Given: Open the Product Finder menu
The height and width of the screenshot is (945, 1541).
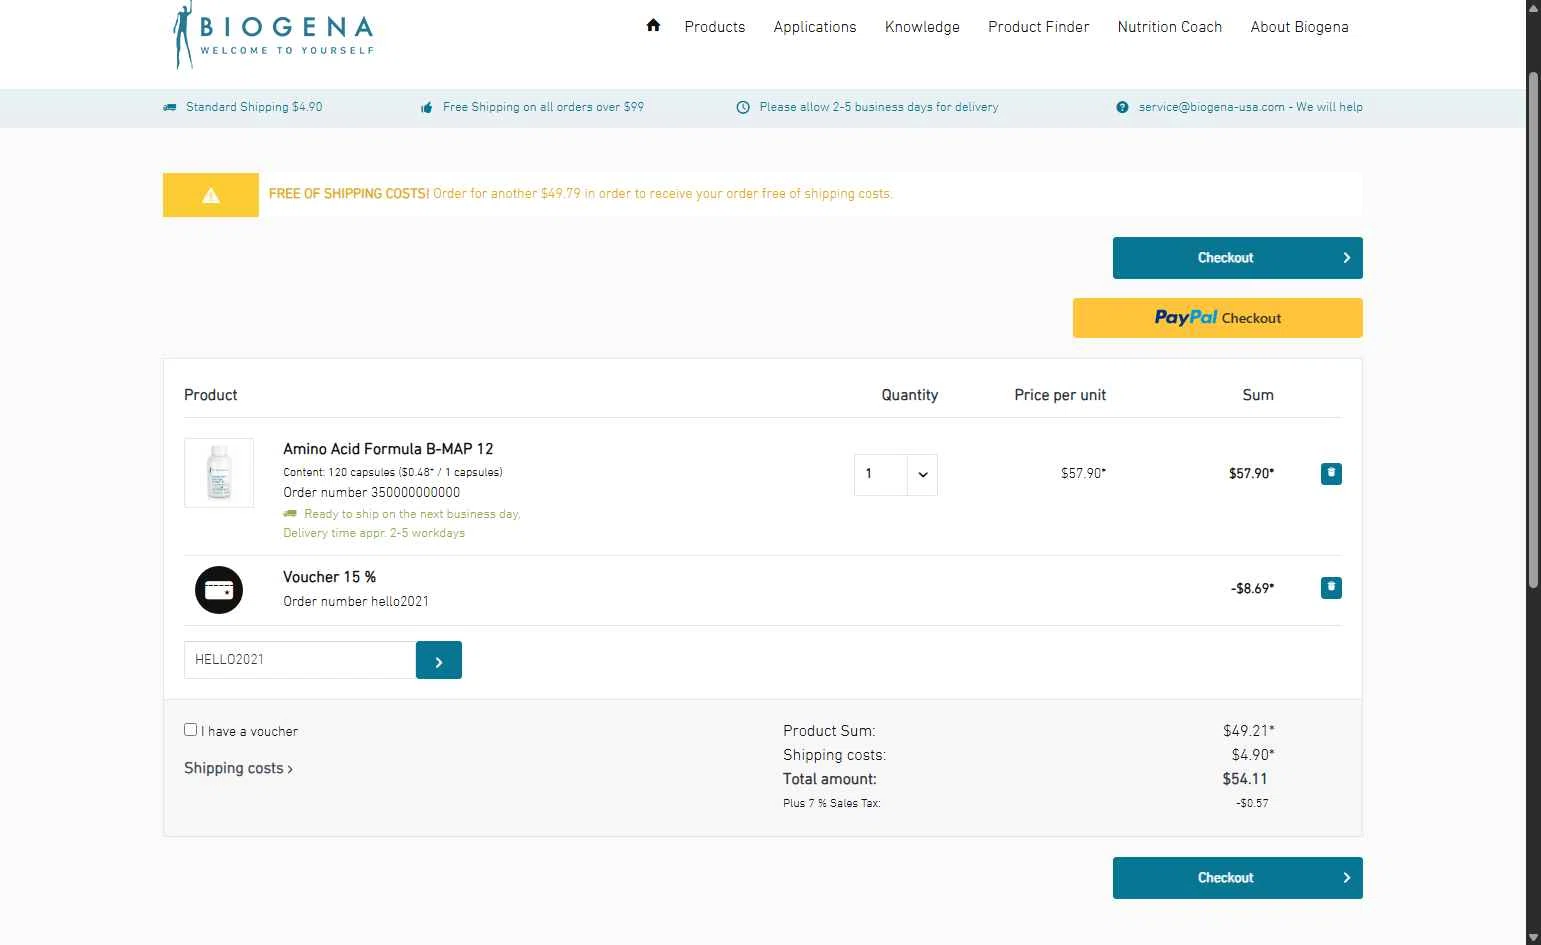Looking at the screenshot, I should coord(1039,27).
